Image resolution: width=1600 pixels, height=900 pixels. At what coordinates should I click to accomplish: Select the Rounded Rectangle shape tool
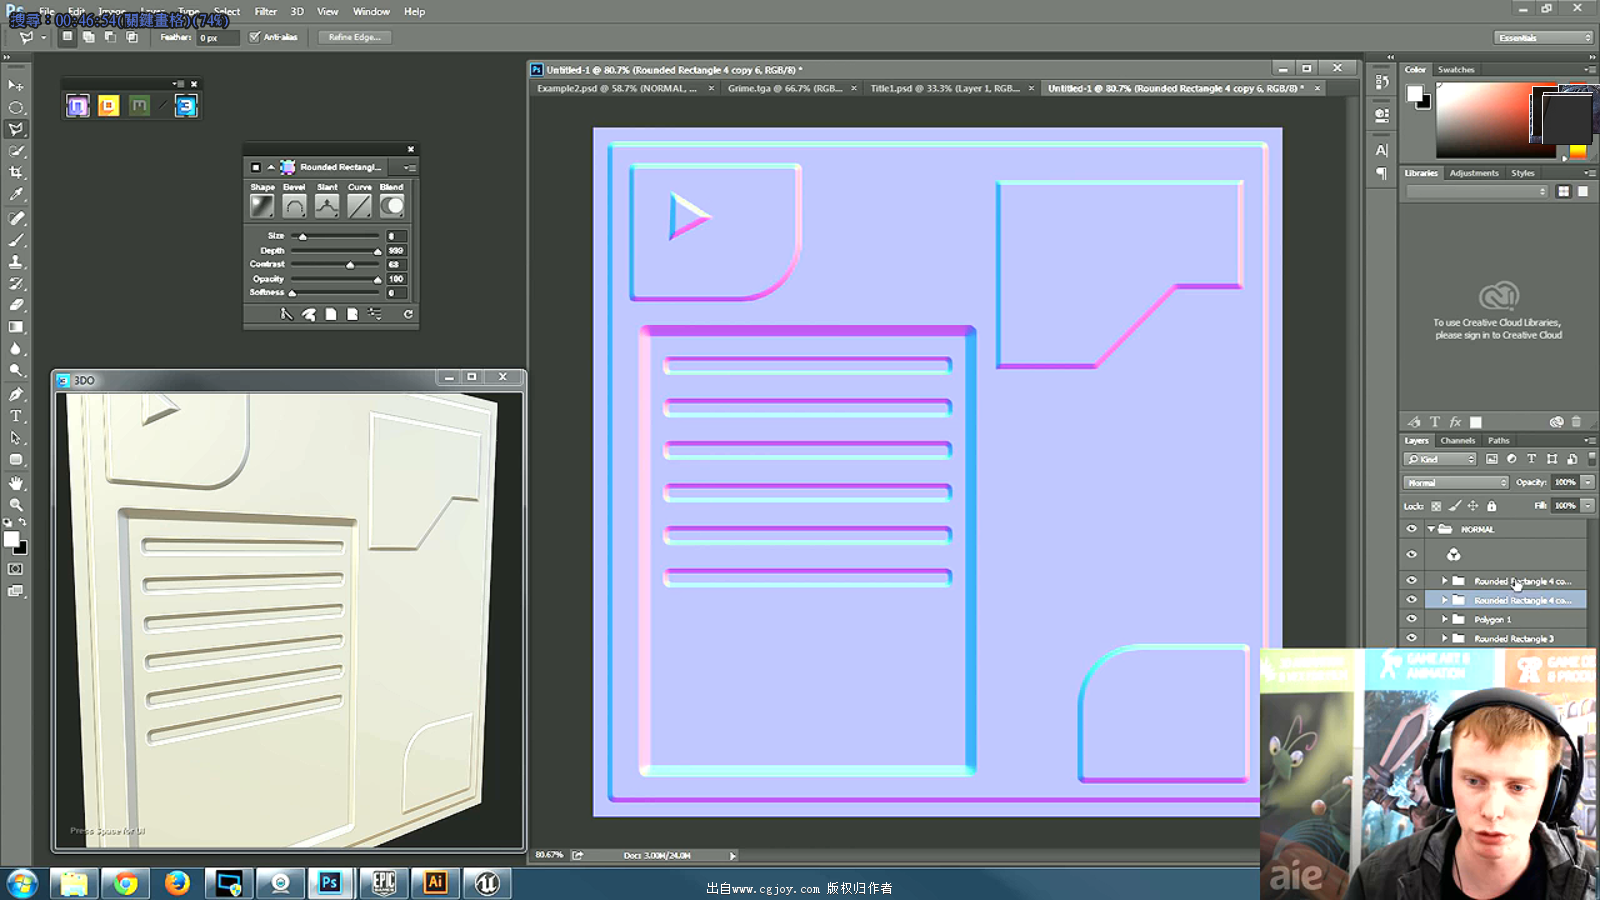pyautogui.click(x=16, y=460)
